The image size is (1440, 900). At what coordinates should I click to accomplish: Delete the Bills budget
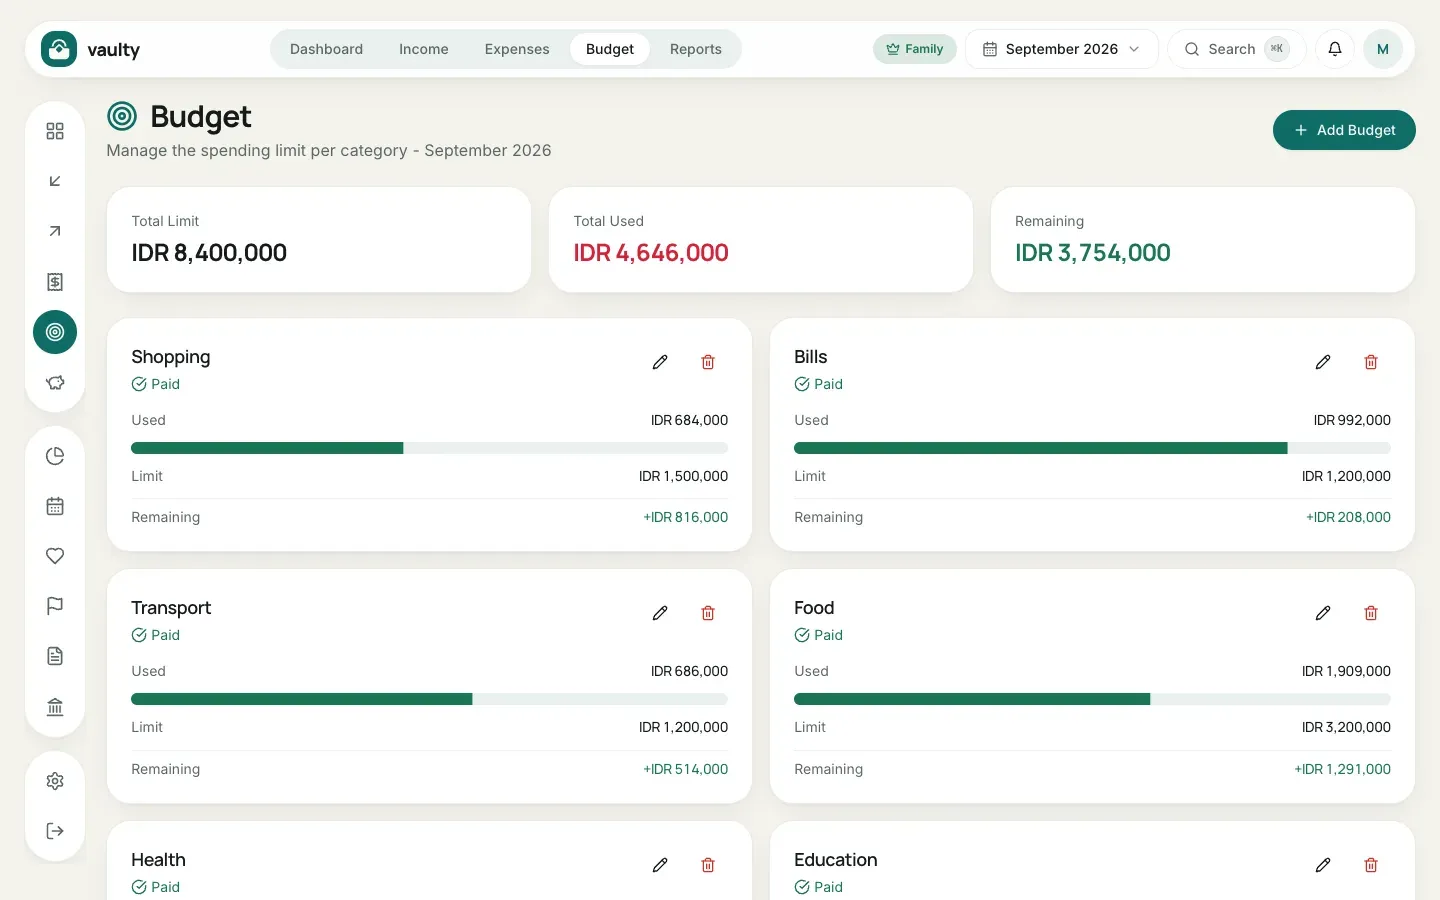pyautogui.click(x=1371, y=362)
